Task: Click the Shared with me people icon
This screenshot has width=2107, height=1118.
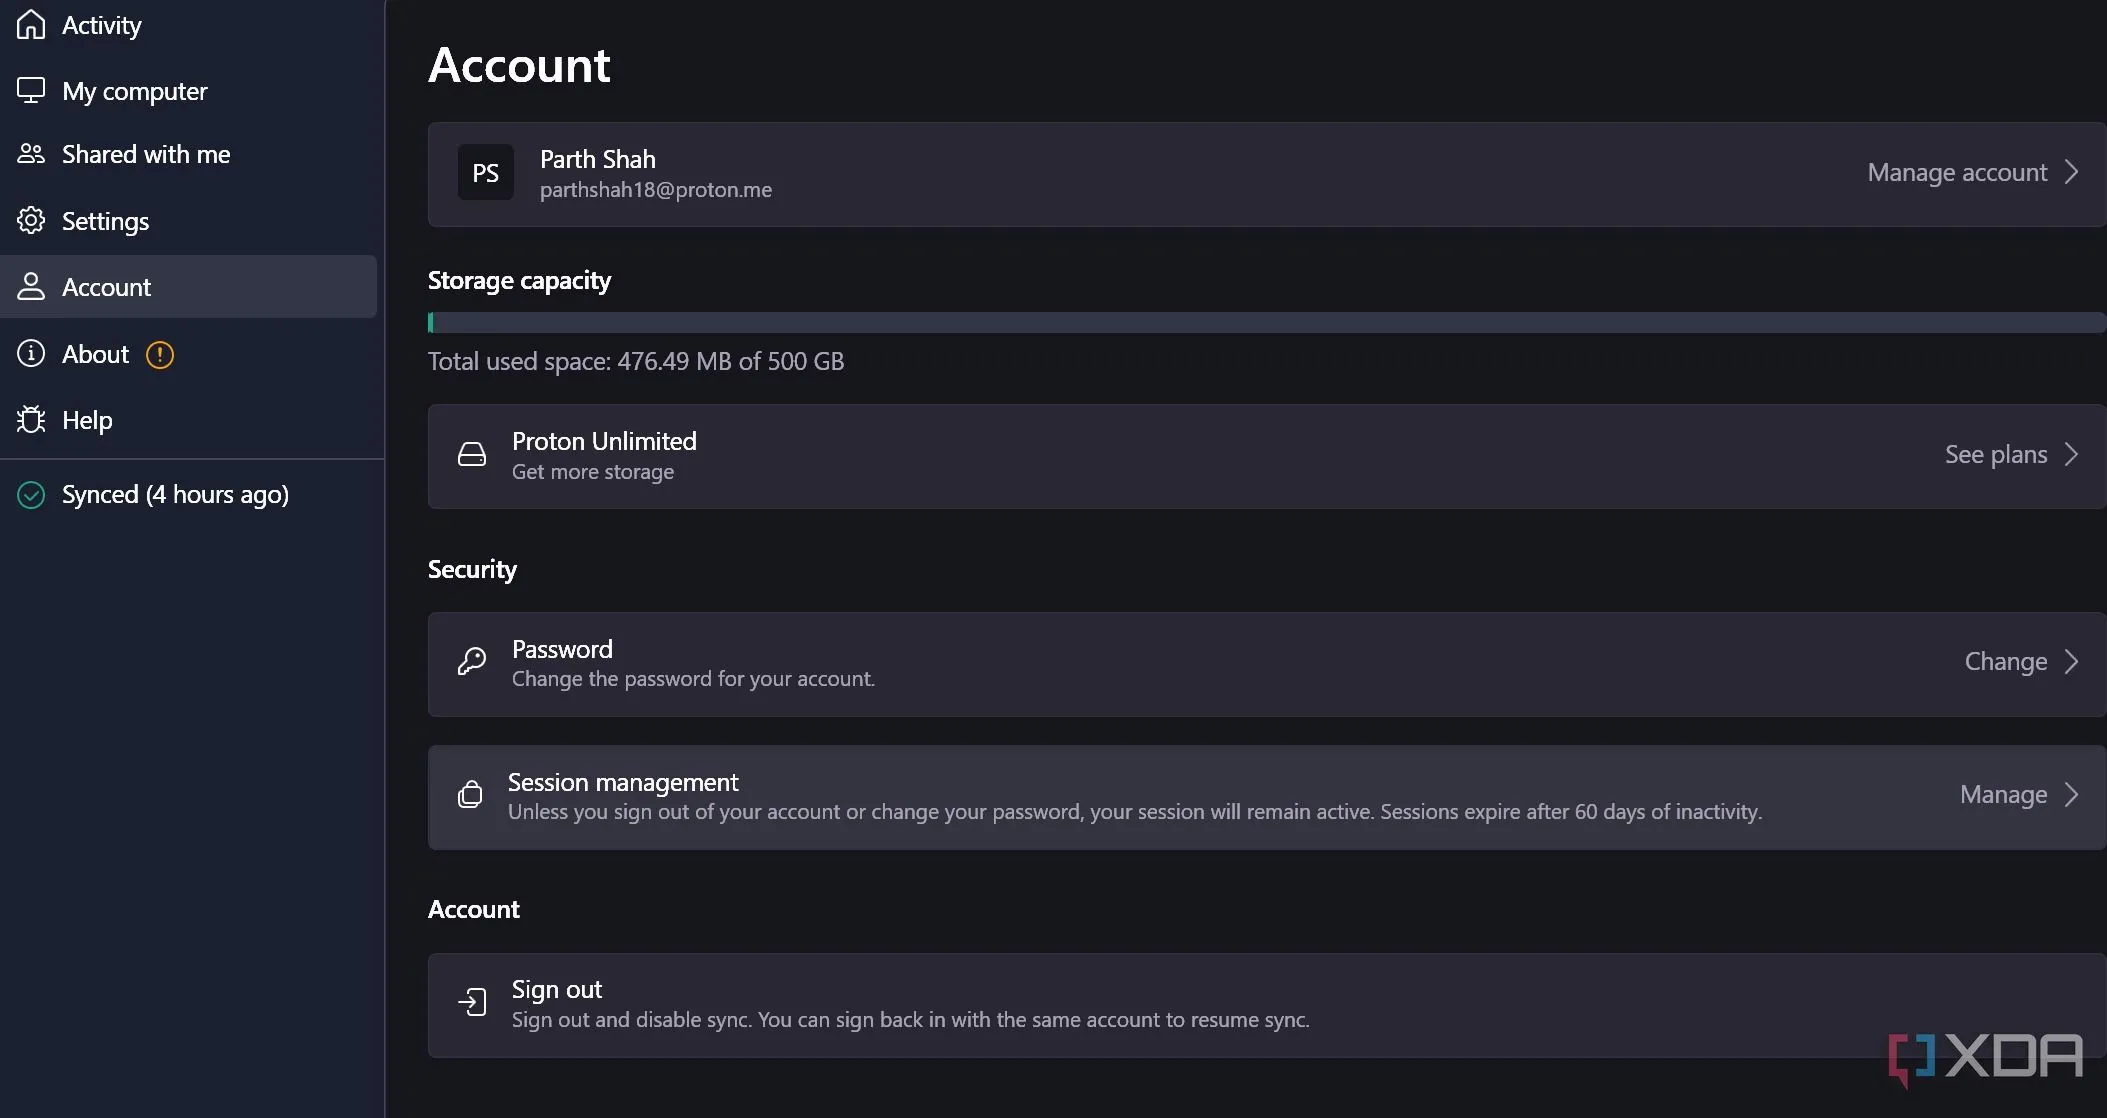Action: click(x=31, y=154)
